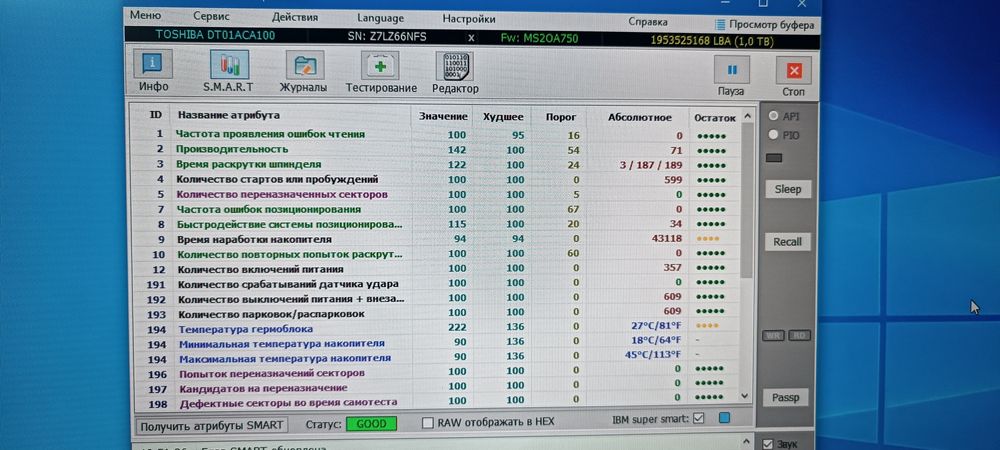Select the PIO radio button
Image resolution: width=1000 pixels, height=450 pixels.
coord(774,134)
